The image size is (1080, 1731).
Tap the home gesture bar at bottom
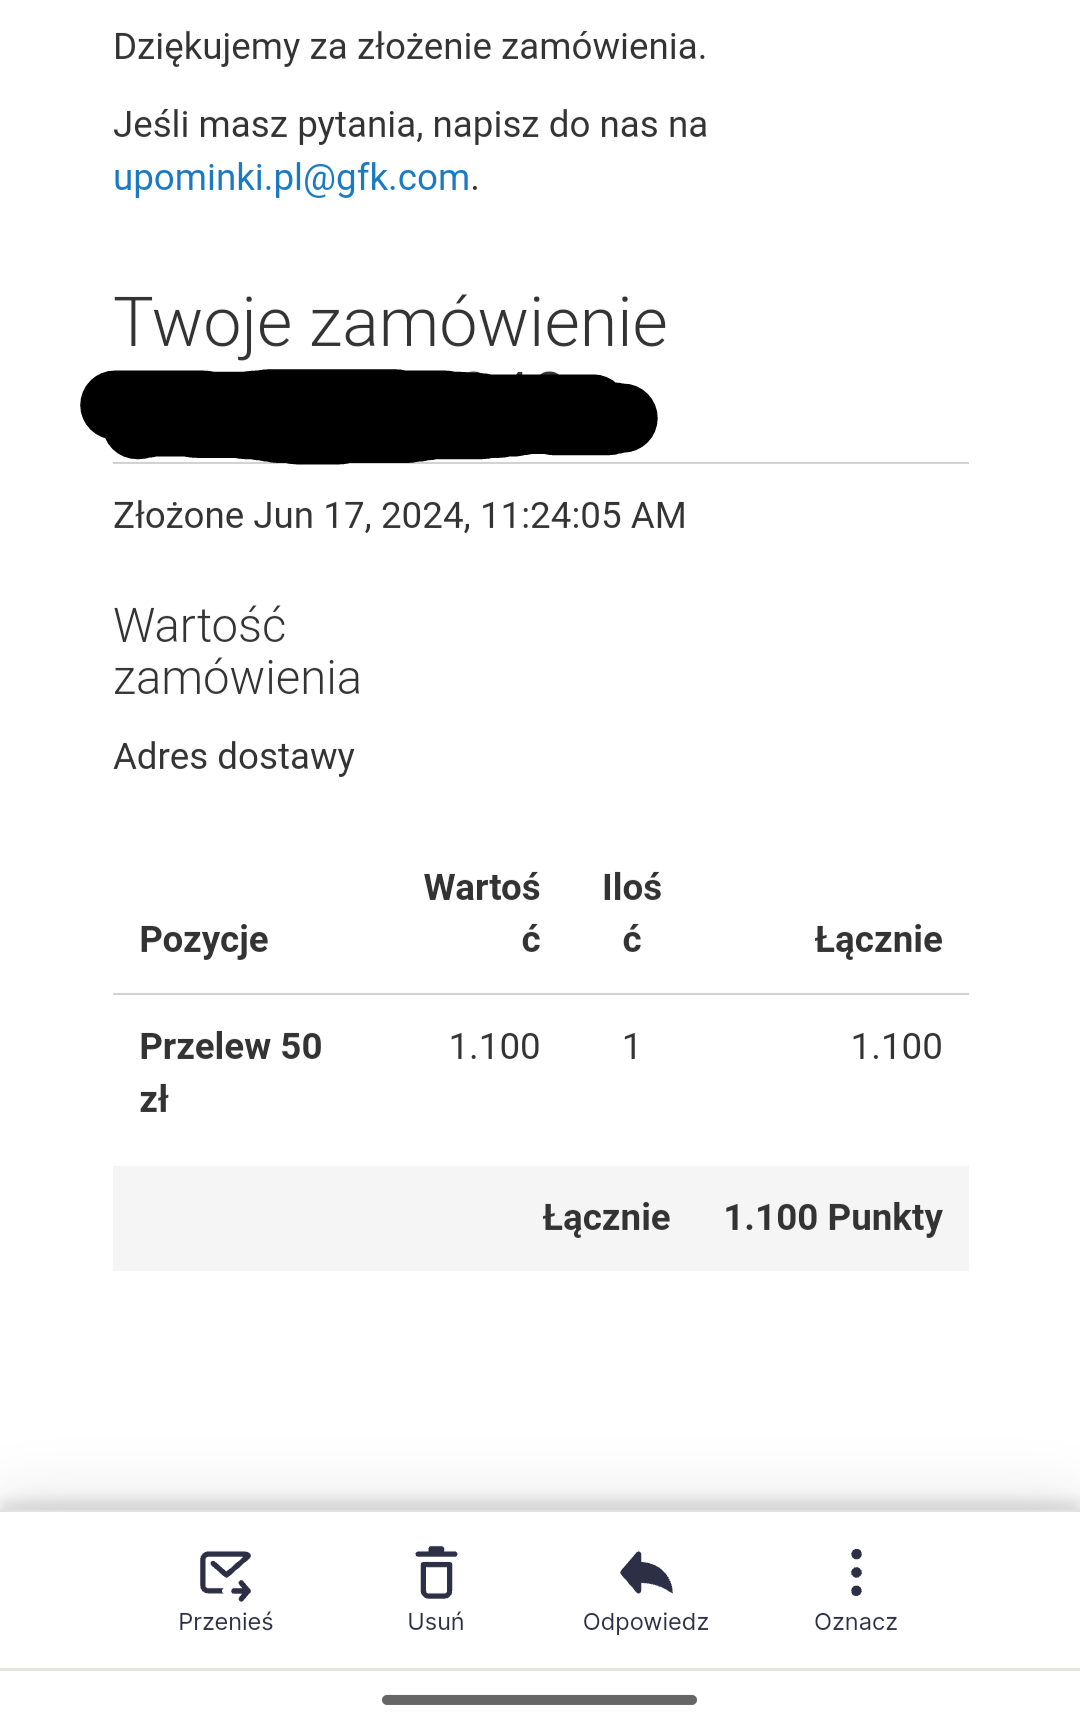(539, 1700)
